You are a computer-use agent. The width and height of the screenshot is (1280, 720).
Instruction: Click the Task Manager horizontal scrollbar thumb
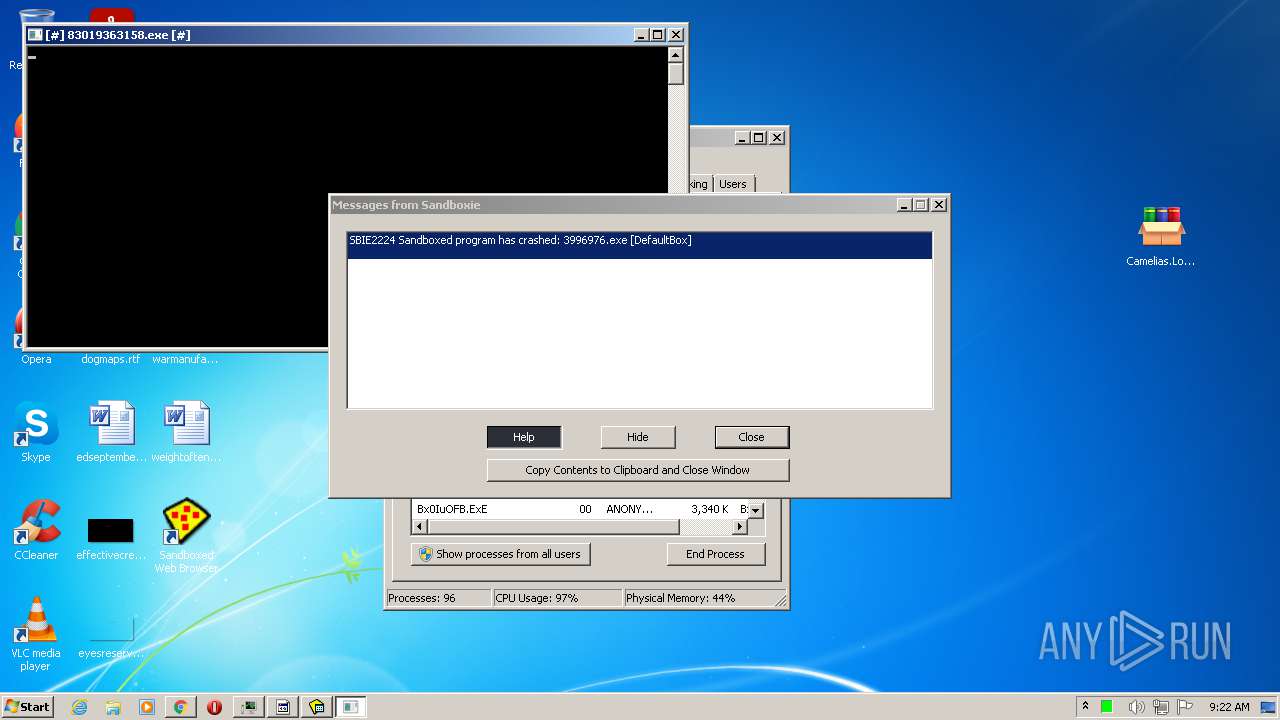pos(552,526)
